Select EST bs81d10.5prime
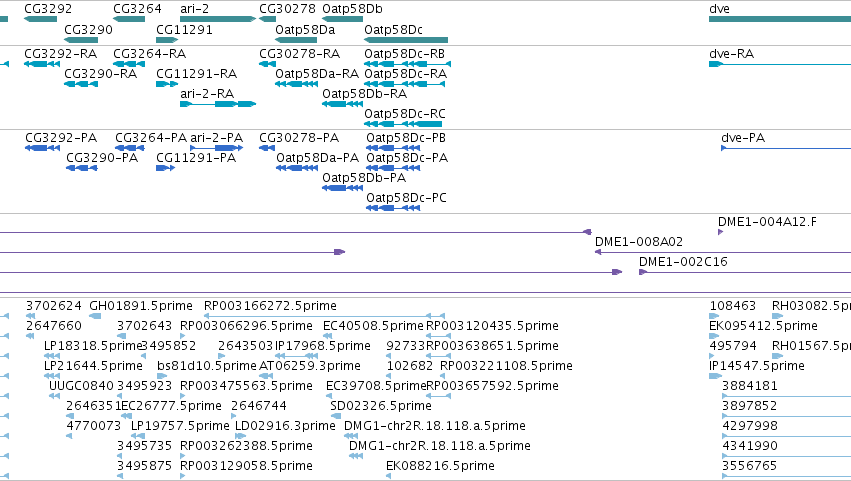Screen dimensions: 851x481 click(x=207, y=366)
